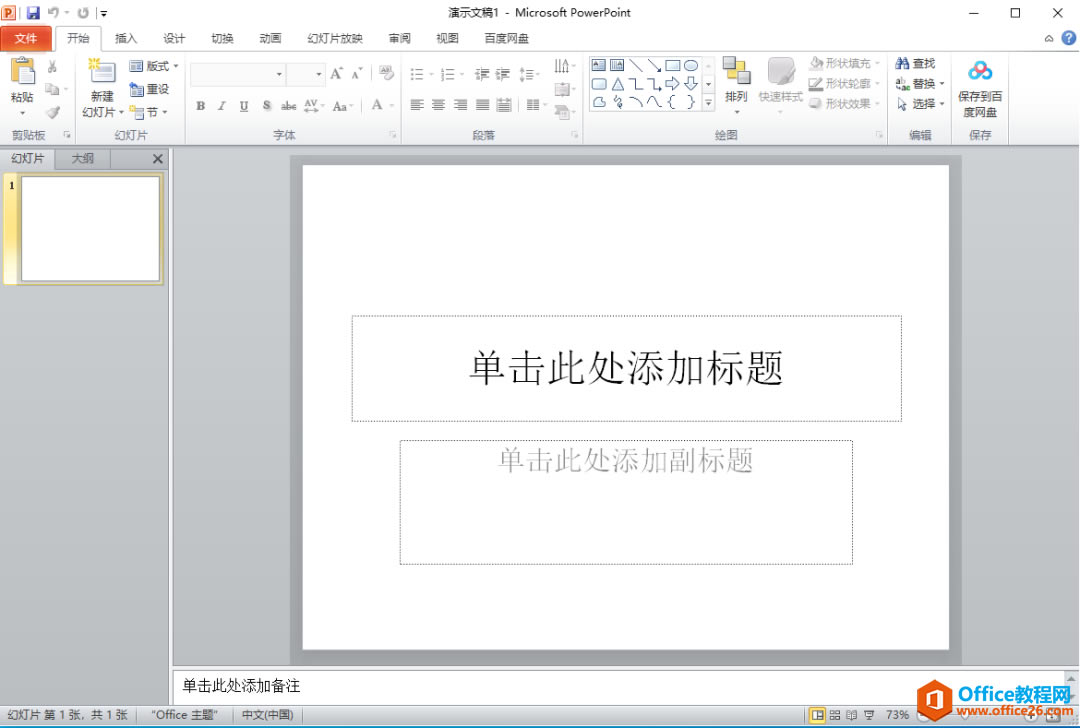Switch to the 大纲 outline pane tab

tap(83, 158)
